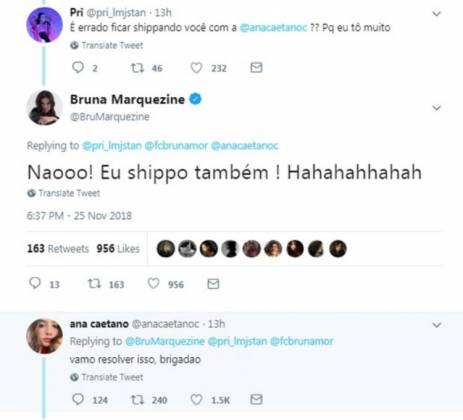View the 956 Likes list
Image resolution: width=463 pixels, height=420 pixels.
coord(118,249)
